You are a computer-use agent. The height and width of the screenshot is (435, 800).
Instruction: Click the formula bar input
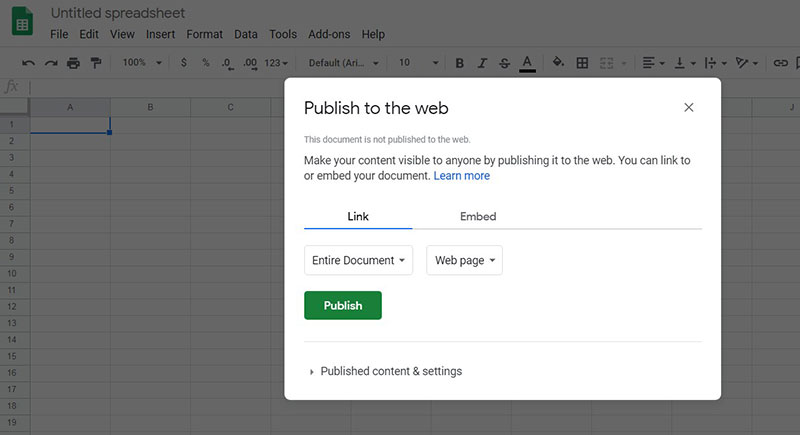[156, 87]
